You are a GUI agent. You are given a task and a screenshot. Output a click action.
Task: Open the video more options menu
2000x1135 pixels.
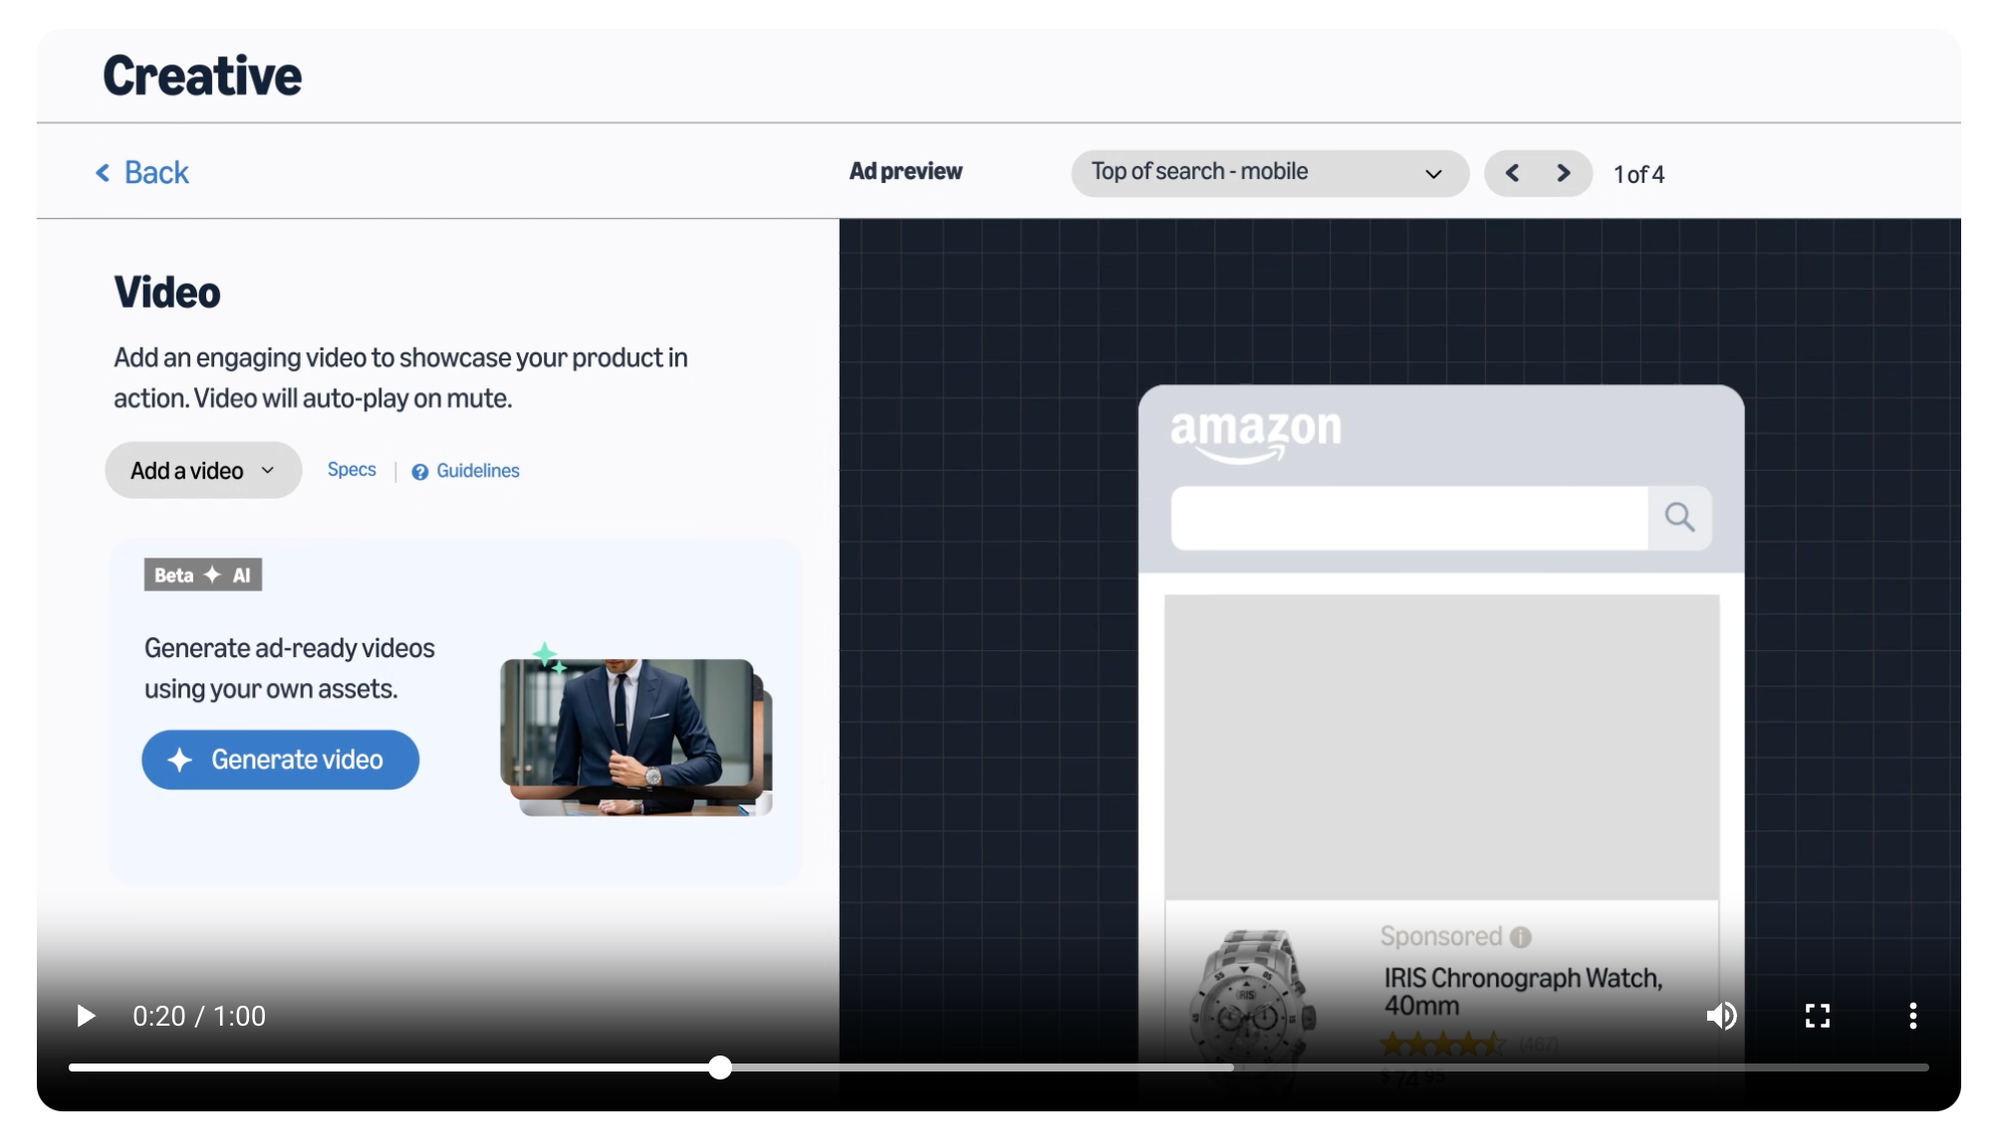1912,1016
